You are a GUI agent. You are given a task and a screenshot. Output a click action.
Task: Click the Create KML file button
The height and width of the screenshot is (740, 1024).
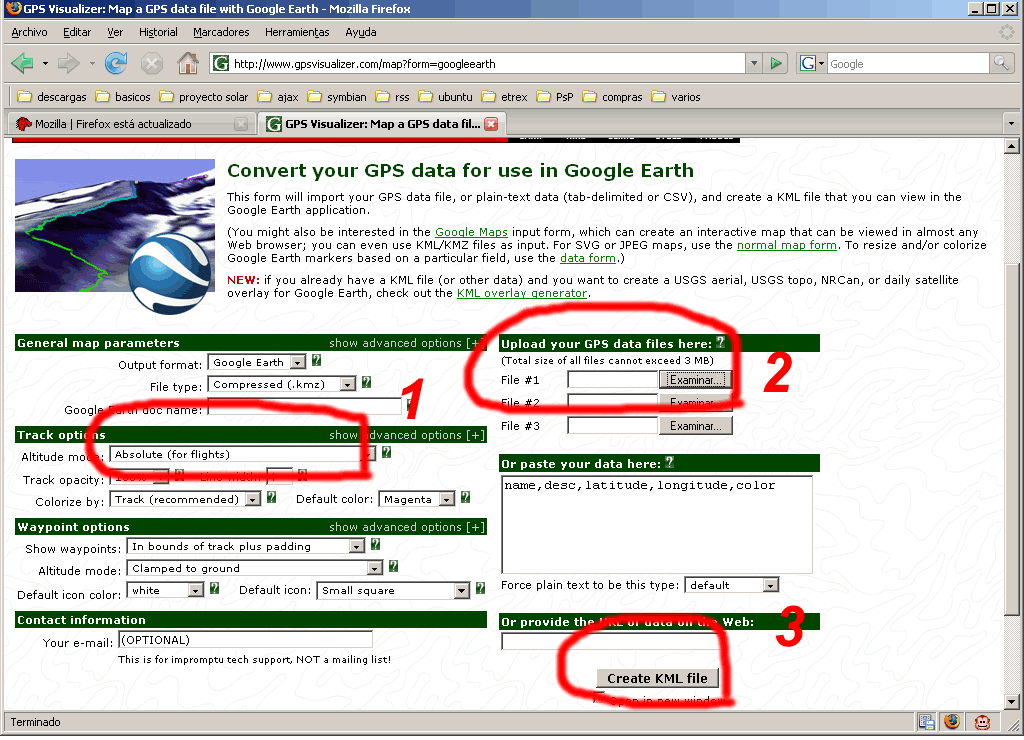(657, 679)
